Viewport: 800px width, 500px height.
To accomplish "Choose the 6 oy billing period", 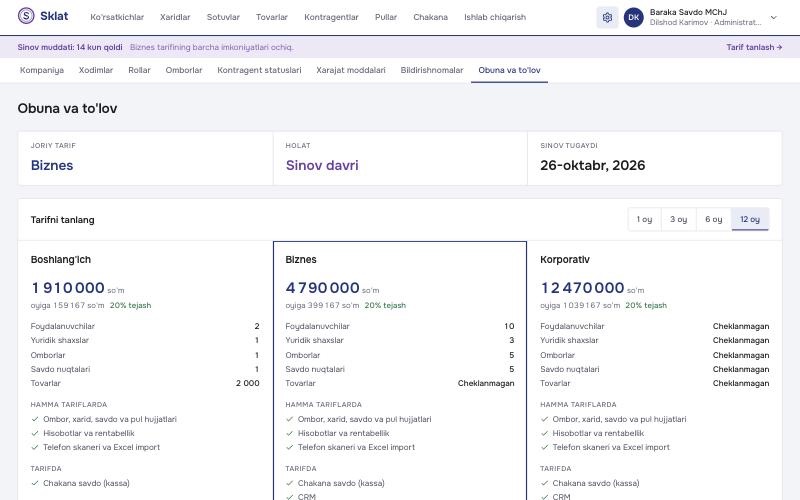I will [x=714, y=219].
